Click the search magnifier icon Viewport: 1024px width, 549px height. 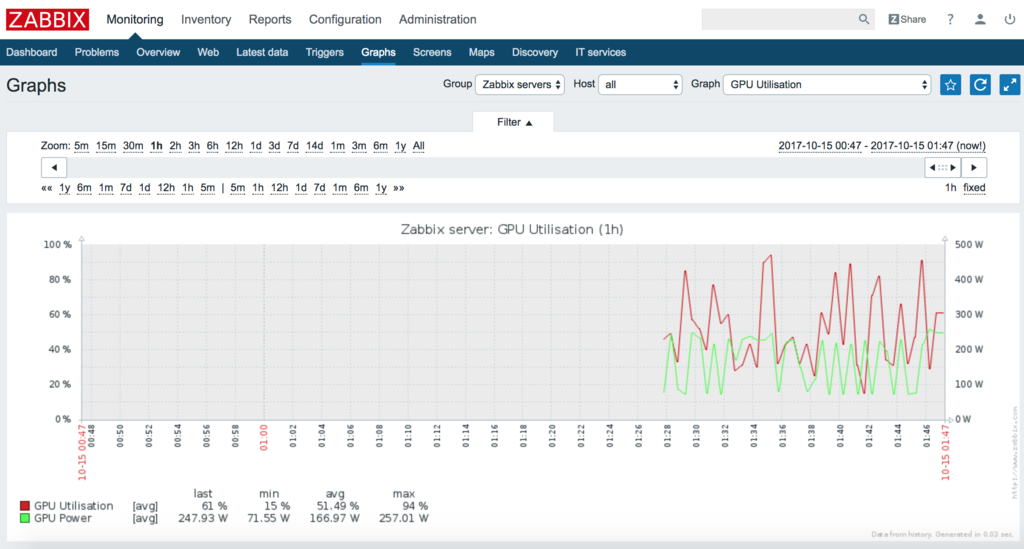(863, 20)
